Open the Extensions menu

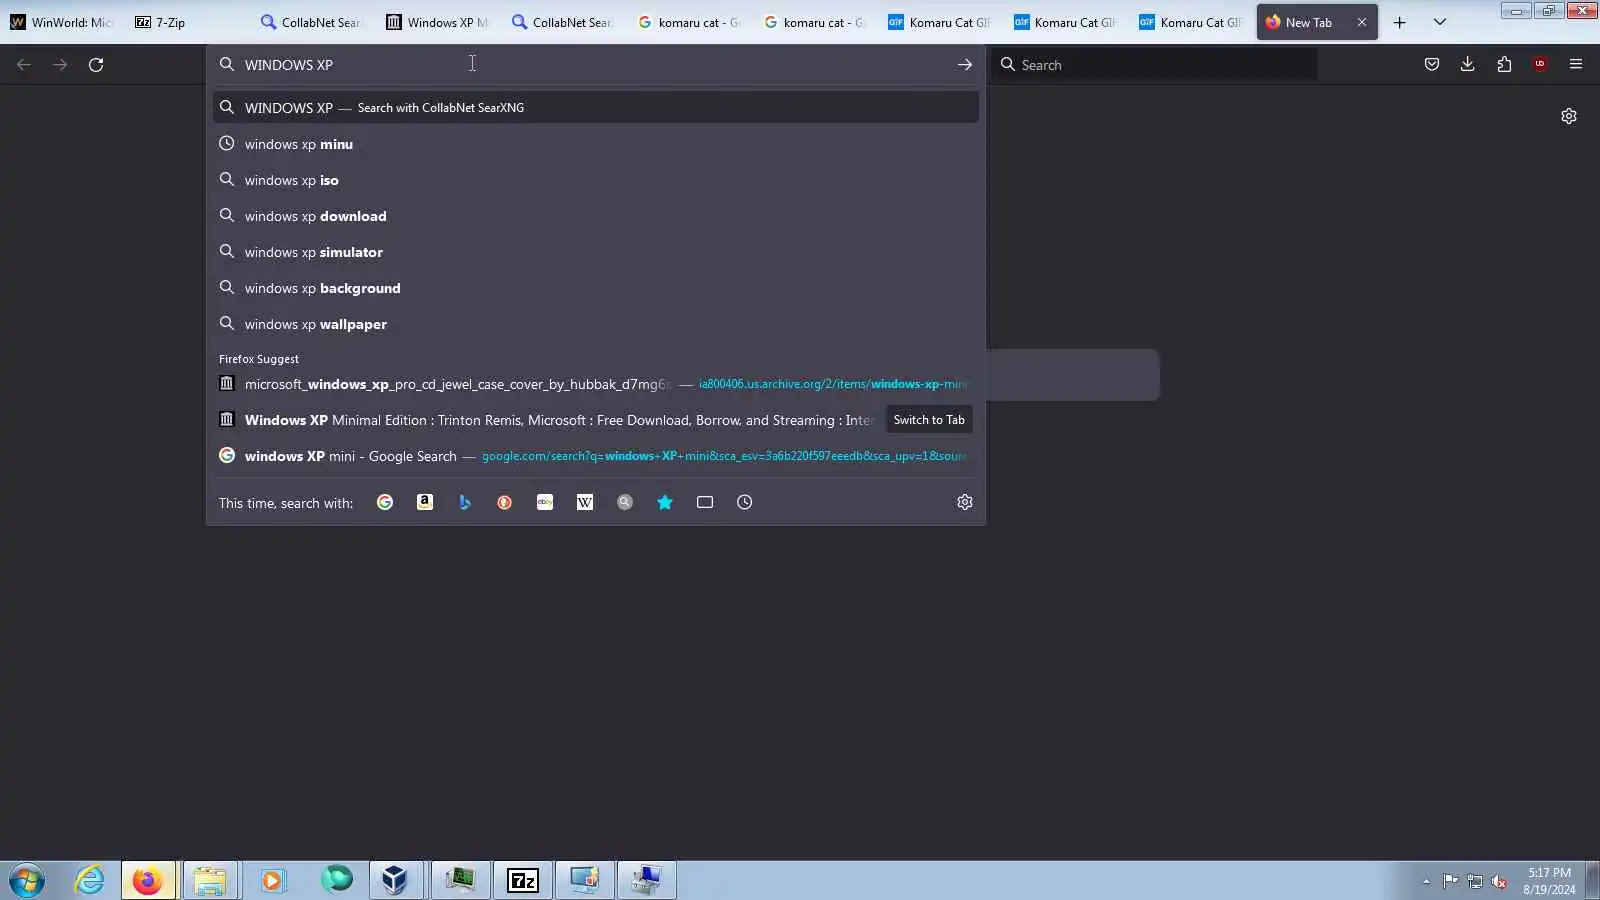[x=1504, y=65]
